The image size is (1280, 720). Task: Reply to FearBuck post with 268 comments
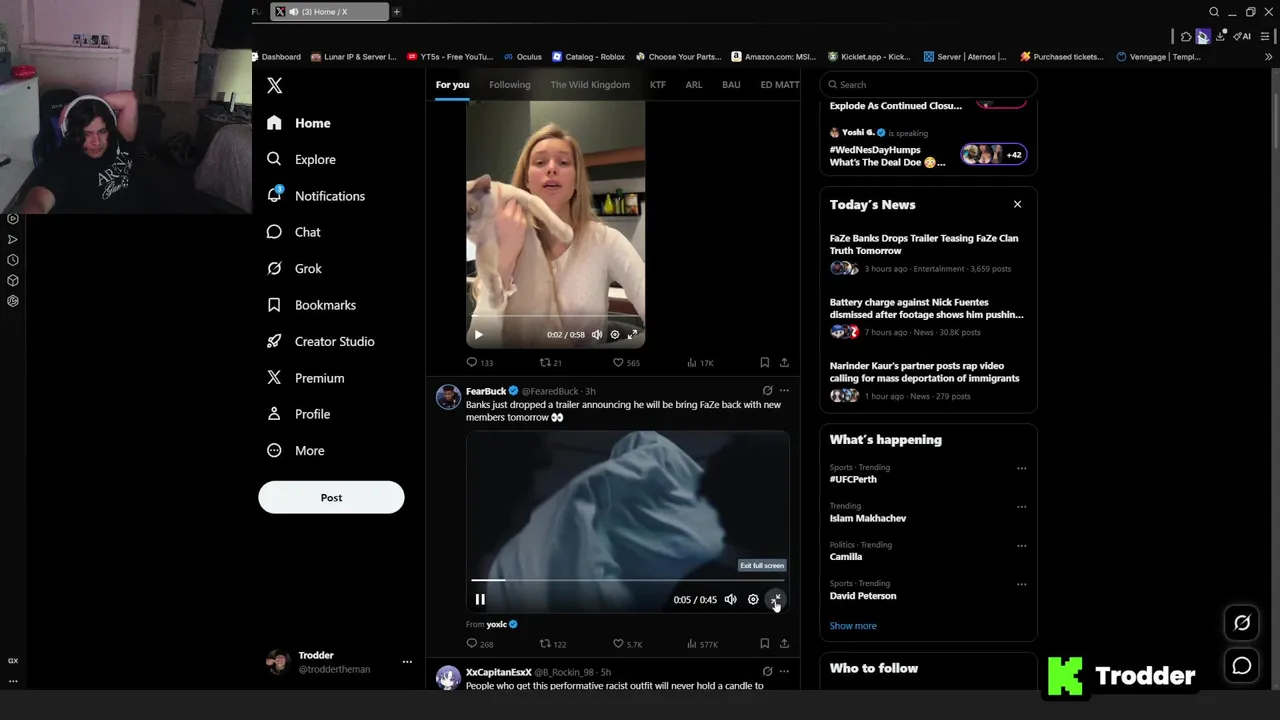click(x=480, y=645)
